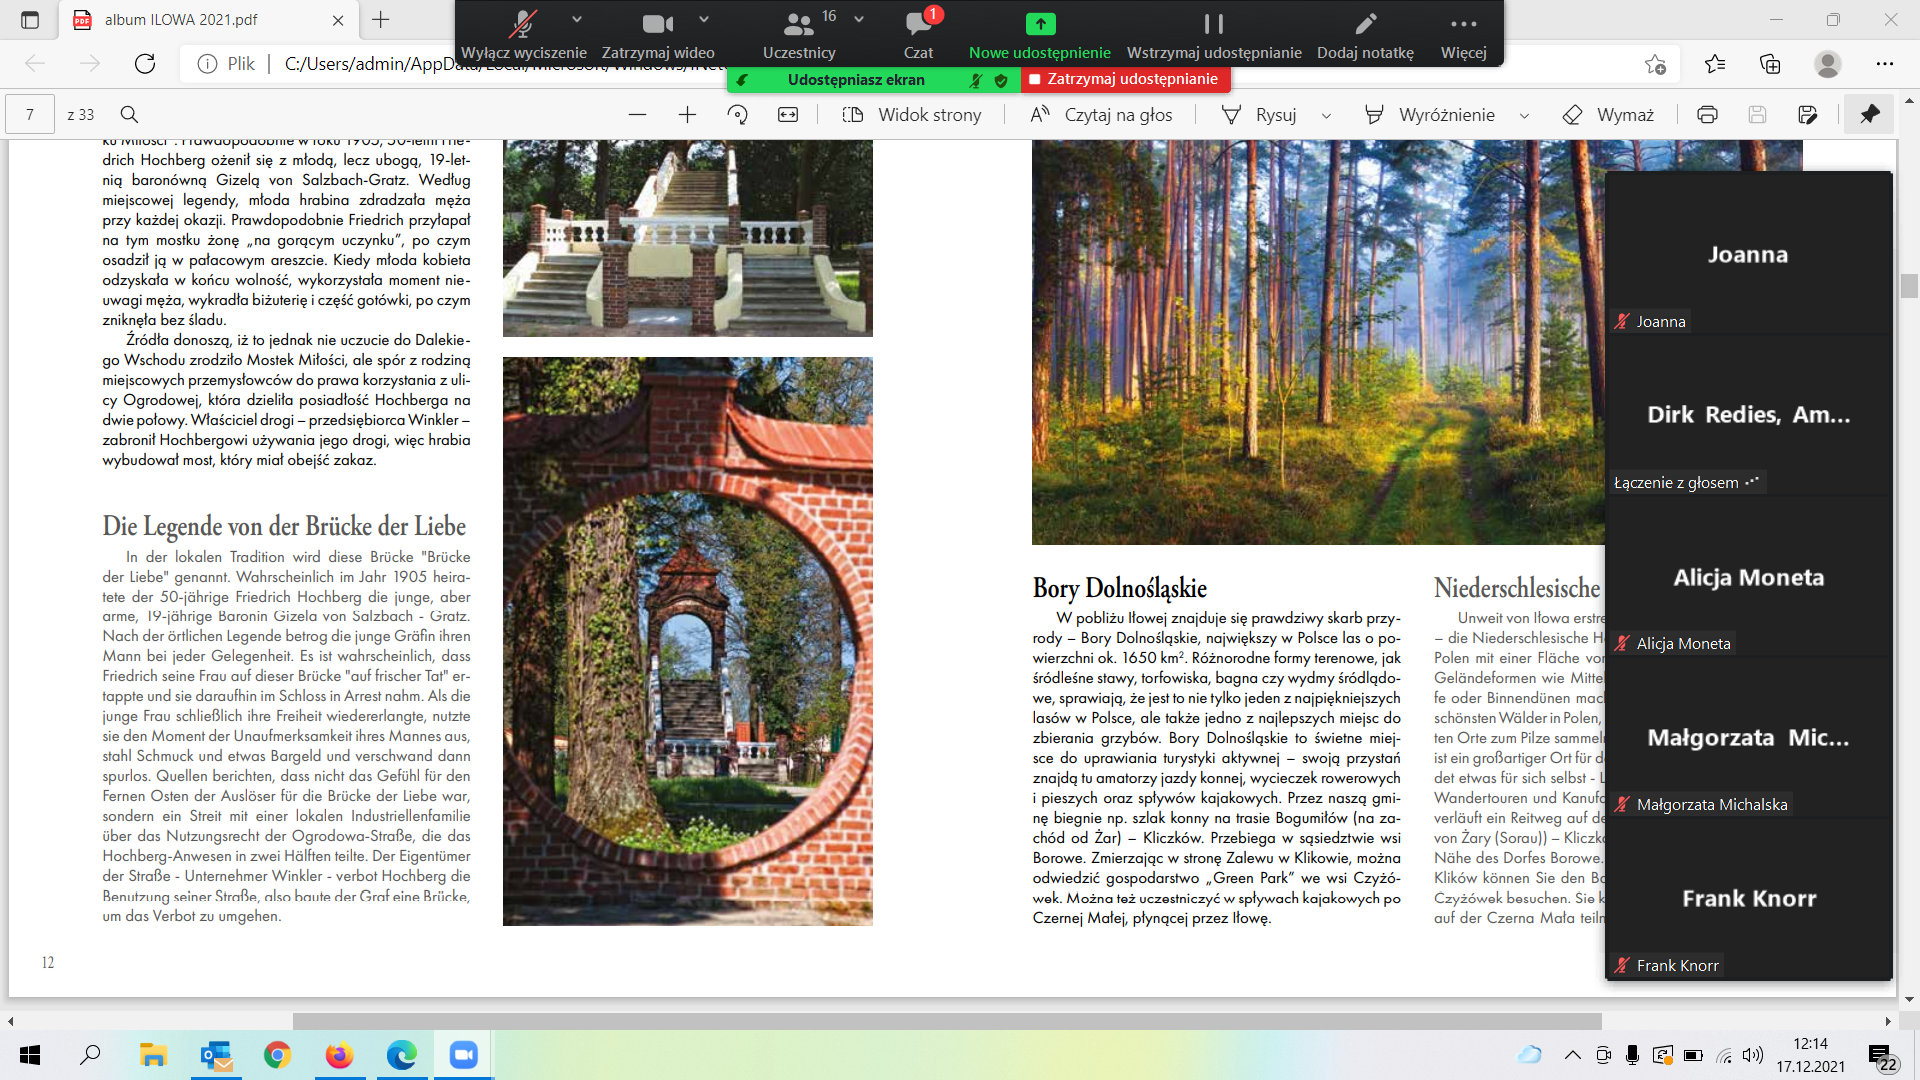Click the fit to page icon
The image size is (1920, 1080).
pos(788,115)
